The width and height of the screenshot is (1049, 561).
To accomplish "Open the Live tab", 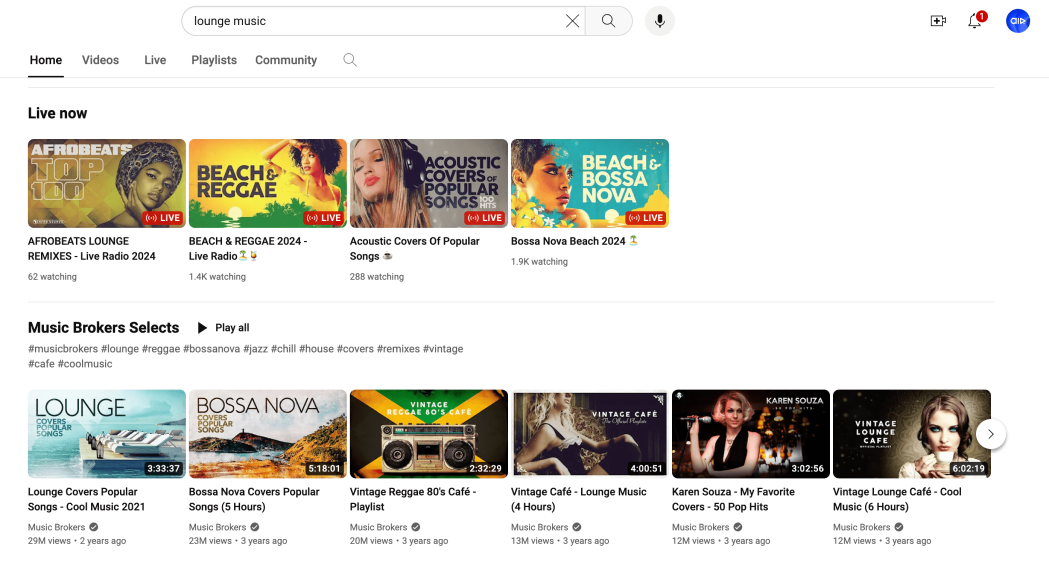I will (155, 60).
